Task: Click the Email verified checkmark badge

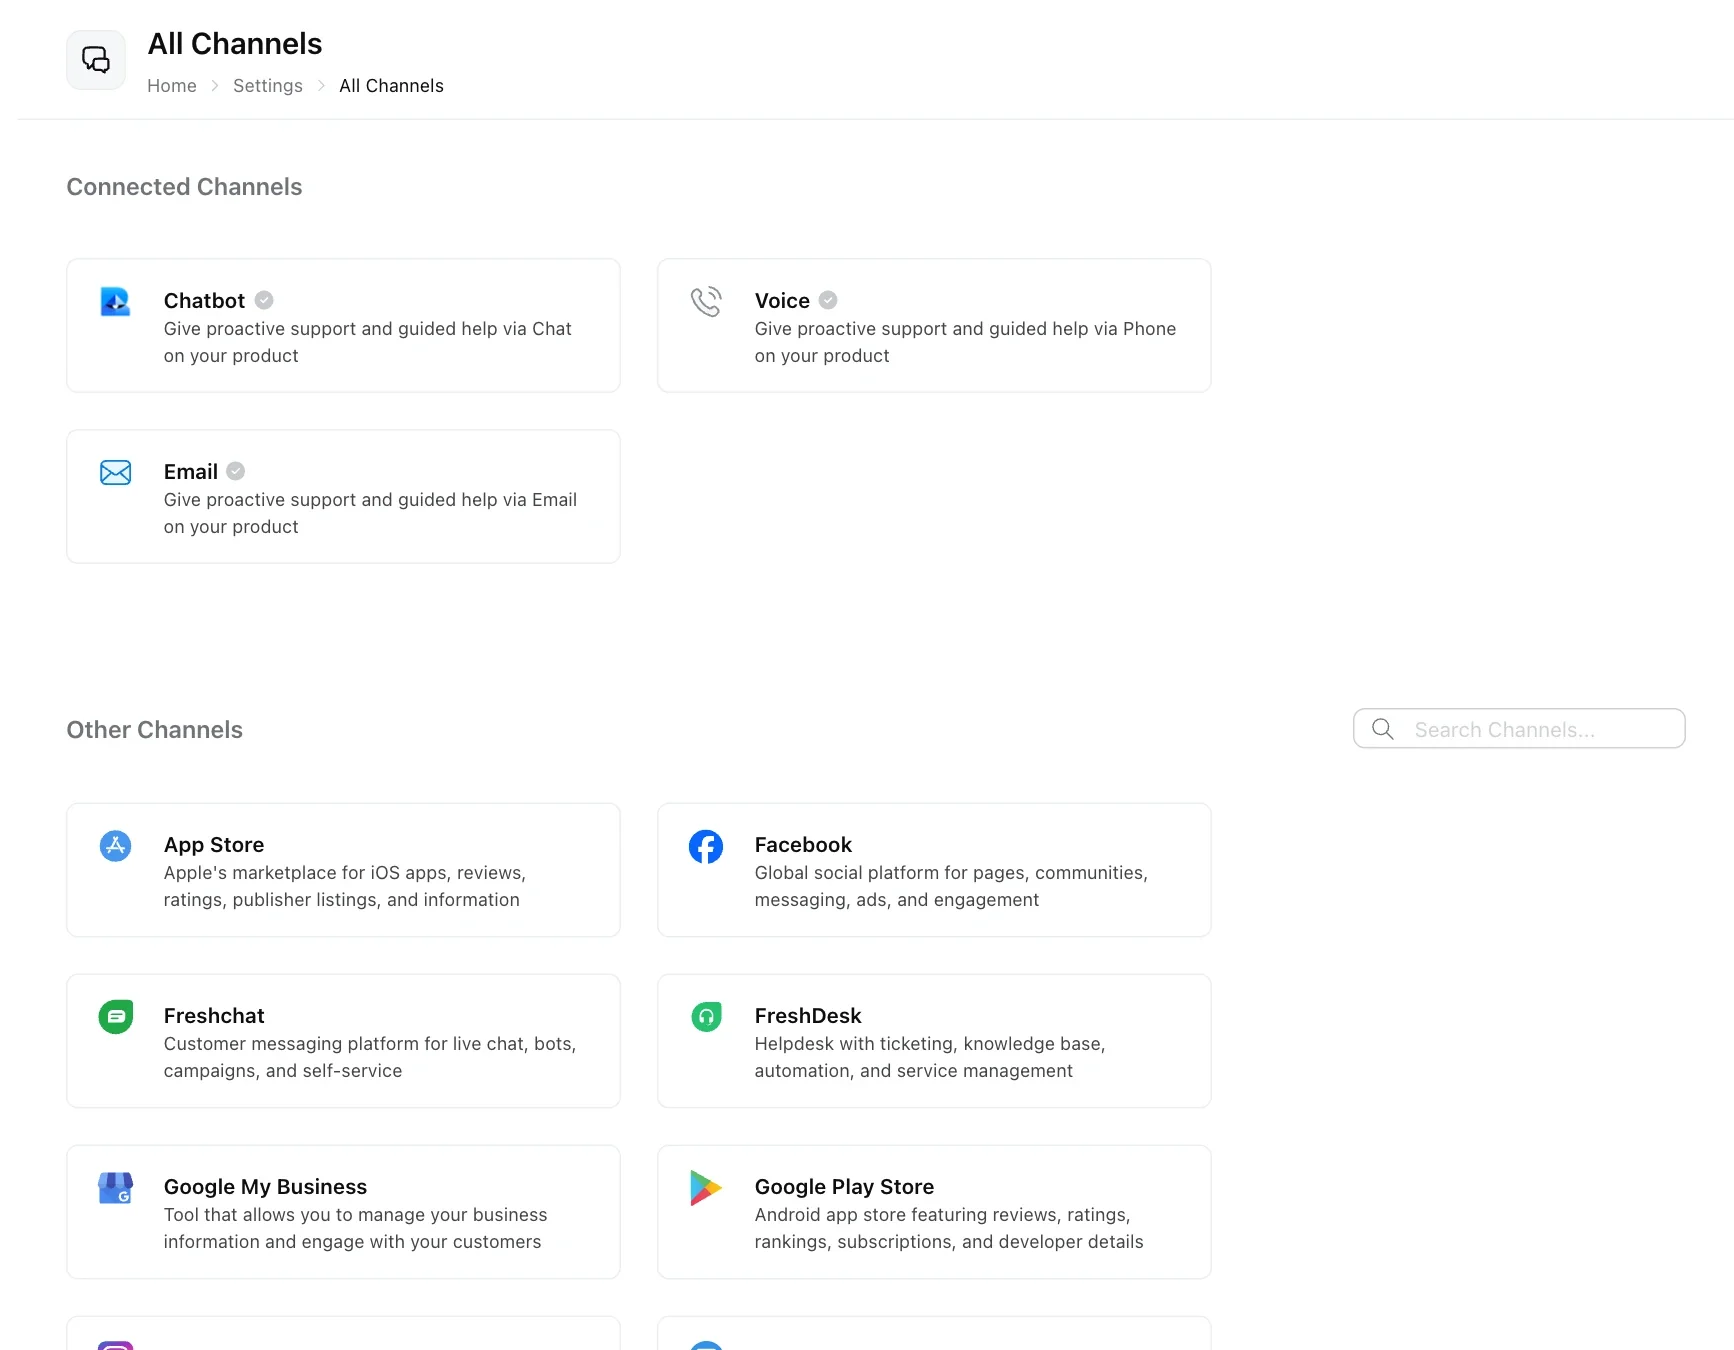Action: tap(236, 471)
